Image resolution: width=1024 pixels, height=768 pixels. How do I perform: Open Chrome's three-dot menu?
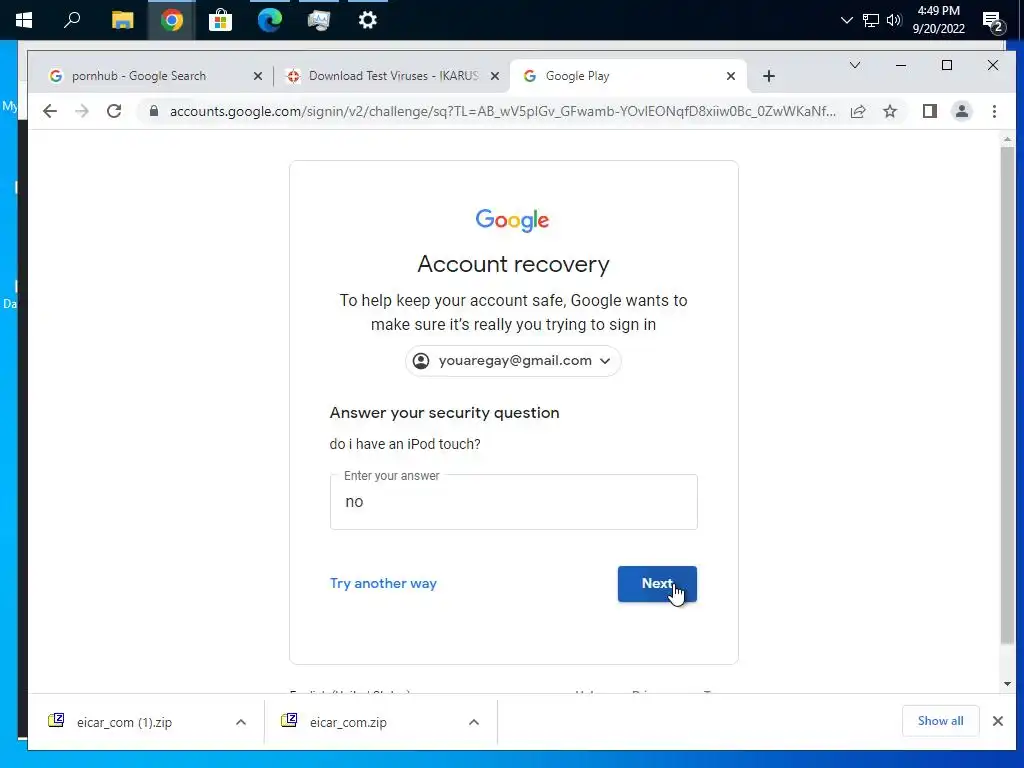pyautogui.click(x=994, y=111)
